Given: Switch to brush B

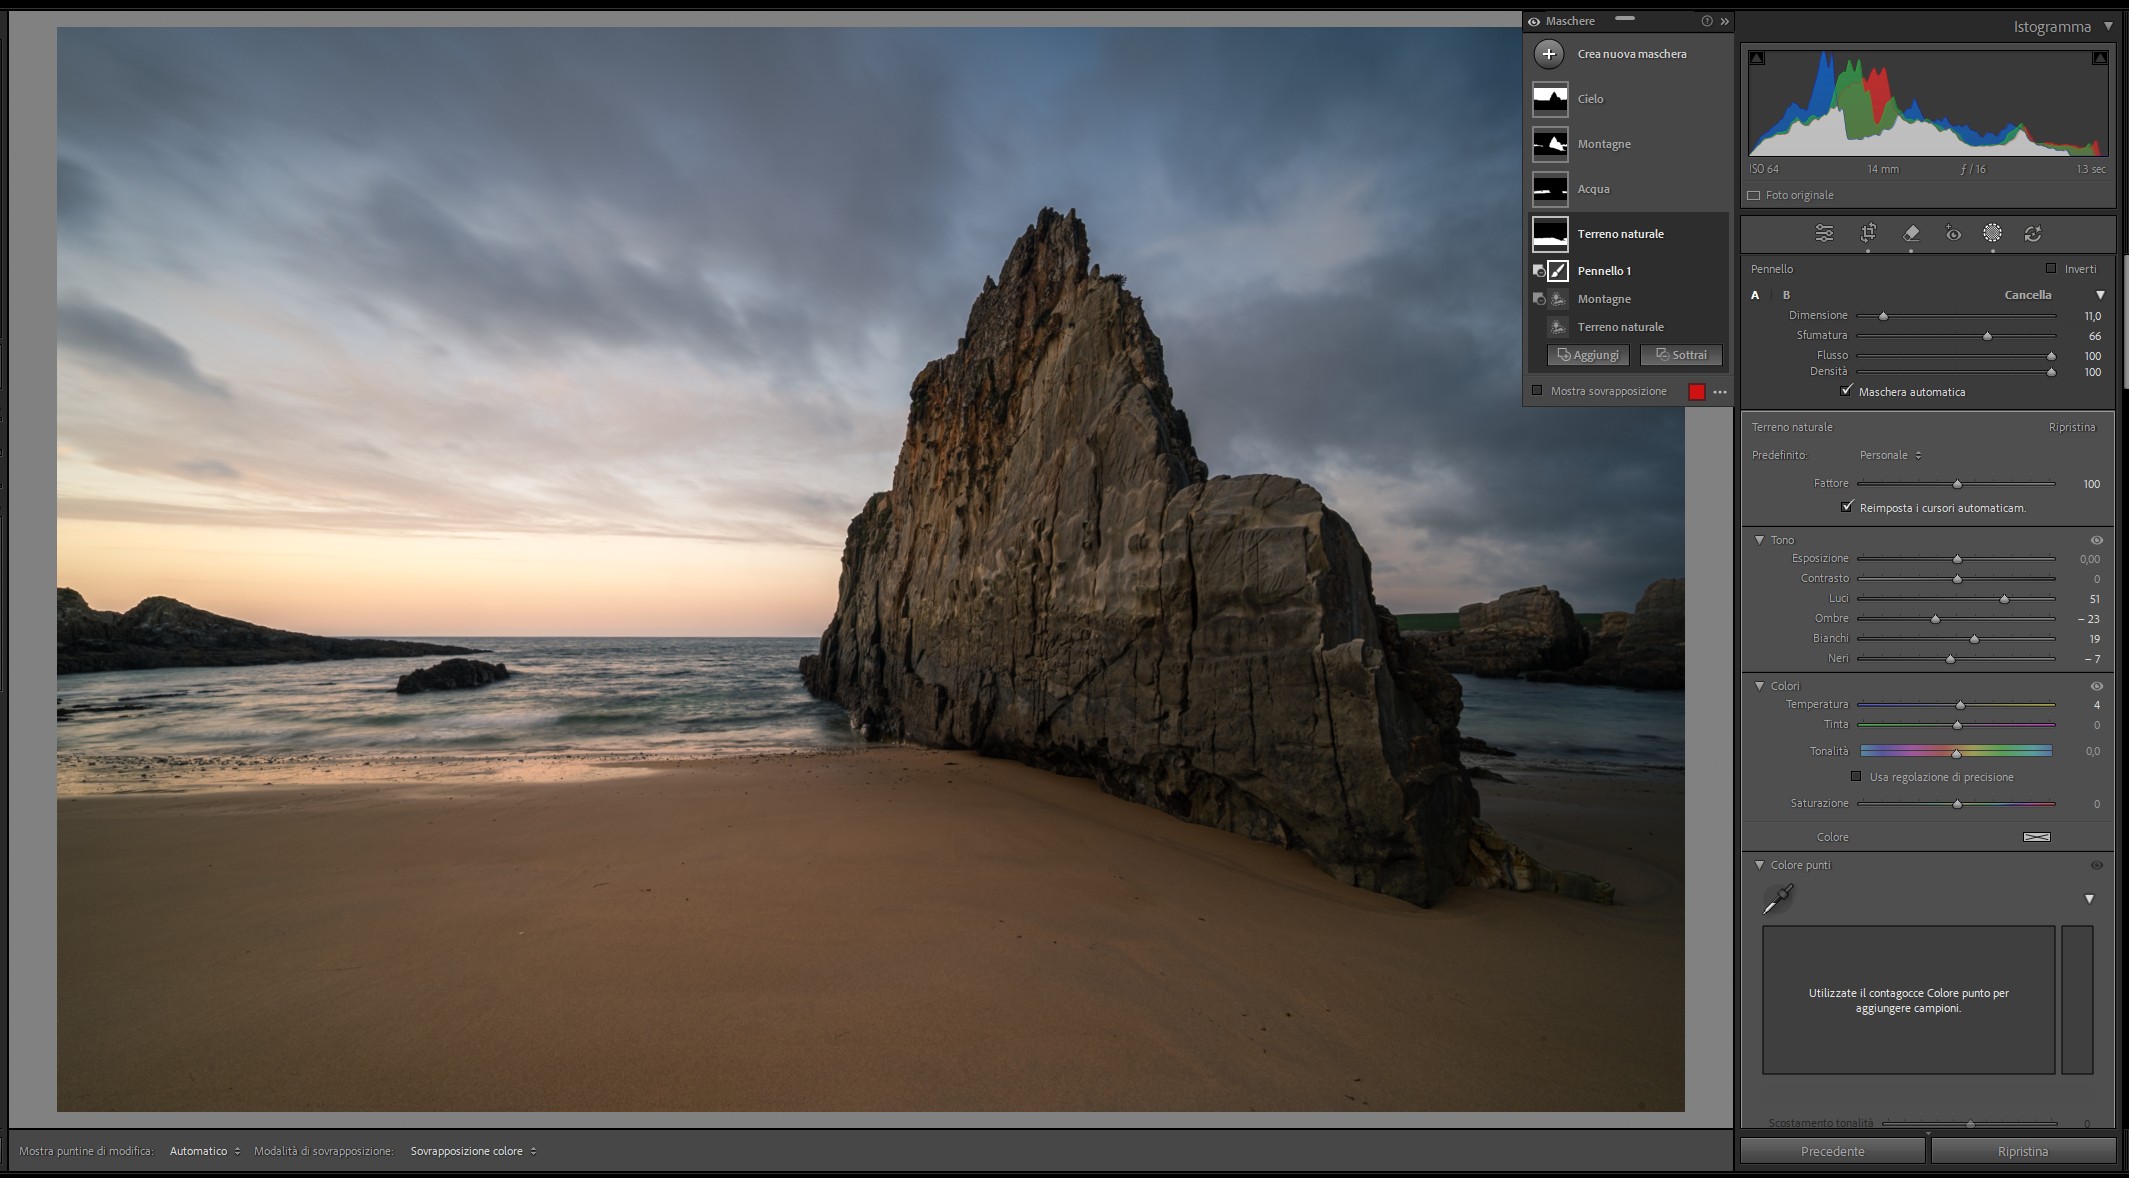Looking at the screenshot, I should point(1786,295).
